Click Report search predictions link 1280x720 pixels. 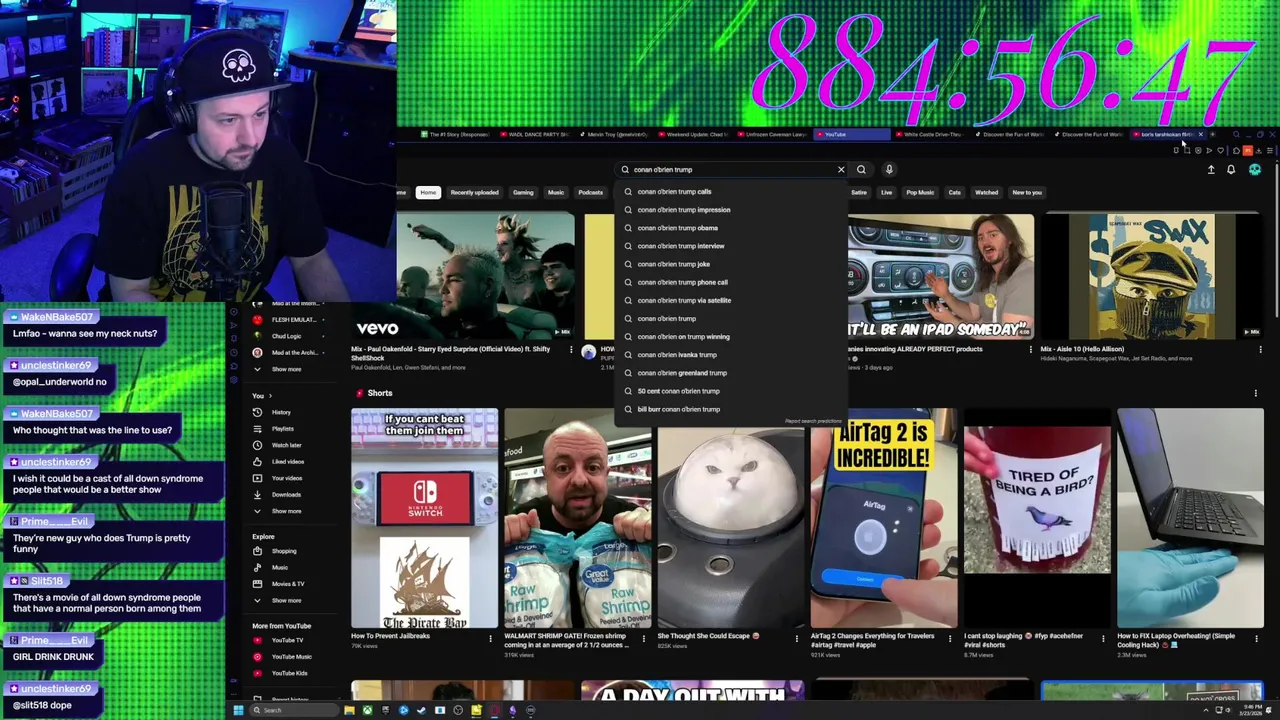click(813, 421)
